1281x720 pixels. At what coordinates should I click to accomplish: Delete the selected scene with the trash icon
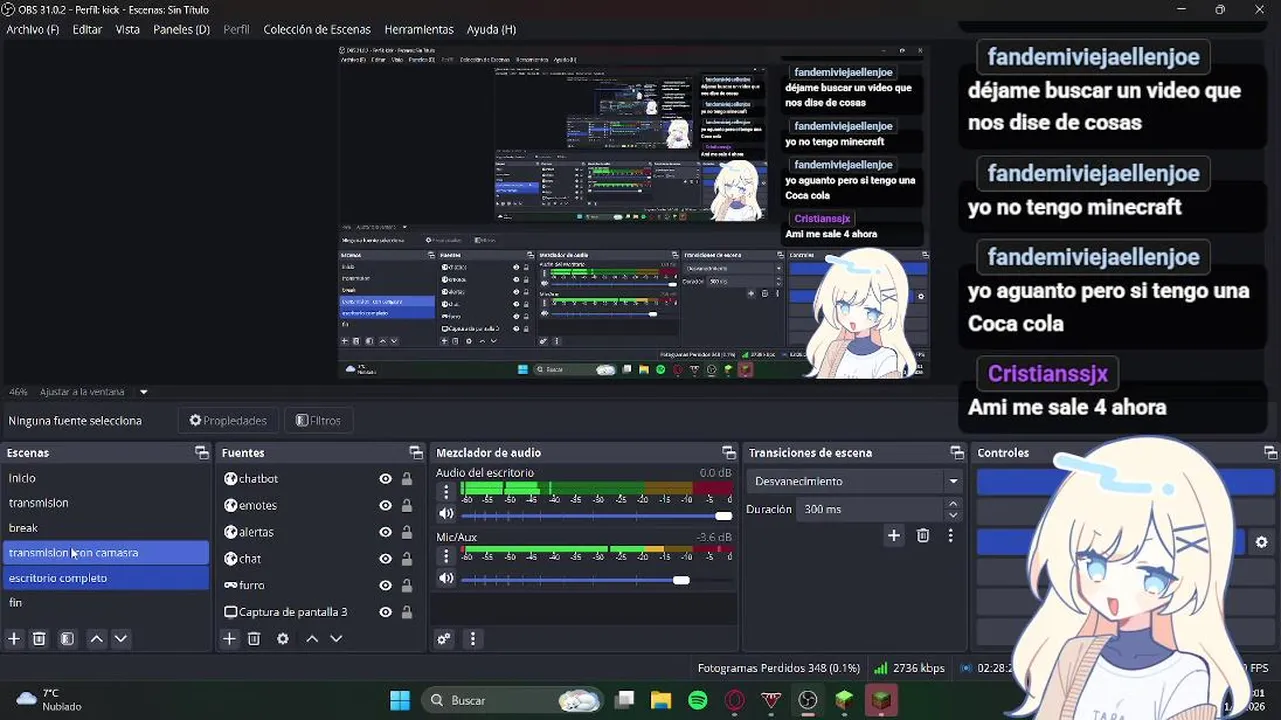[x=39, y=639]
